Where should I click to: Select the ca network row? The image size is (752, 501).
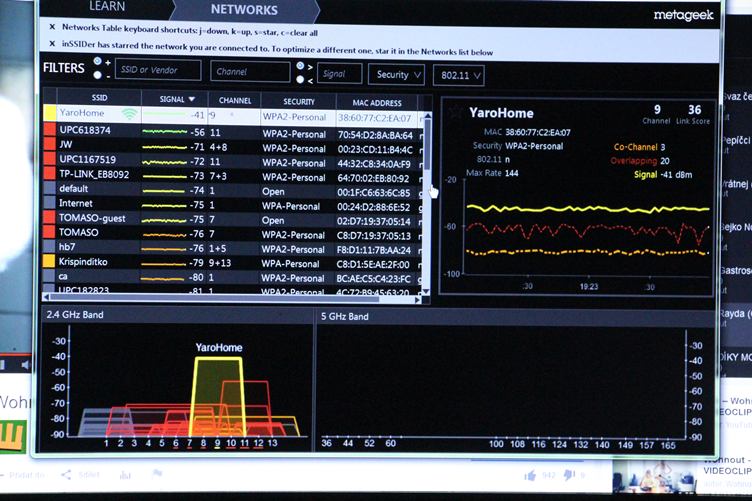[234, 277]
